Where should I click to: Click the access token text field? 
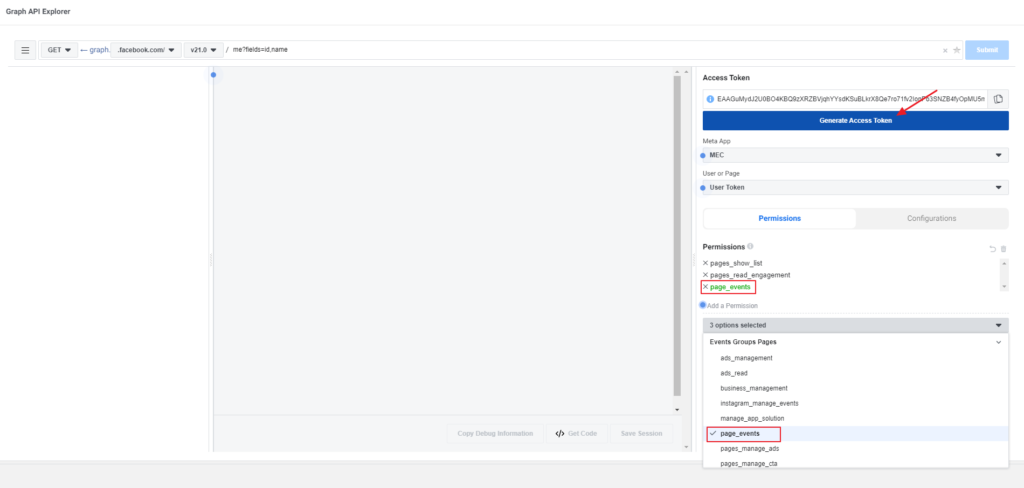pyautogui.click(x=851, y=99)
